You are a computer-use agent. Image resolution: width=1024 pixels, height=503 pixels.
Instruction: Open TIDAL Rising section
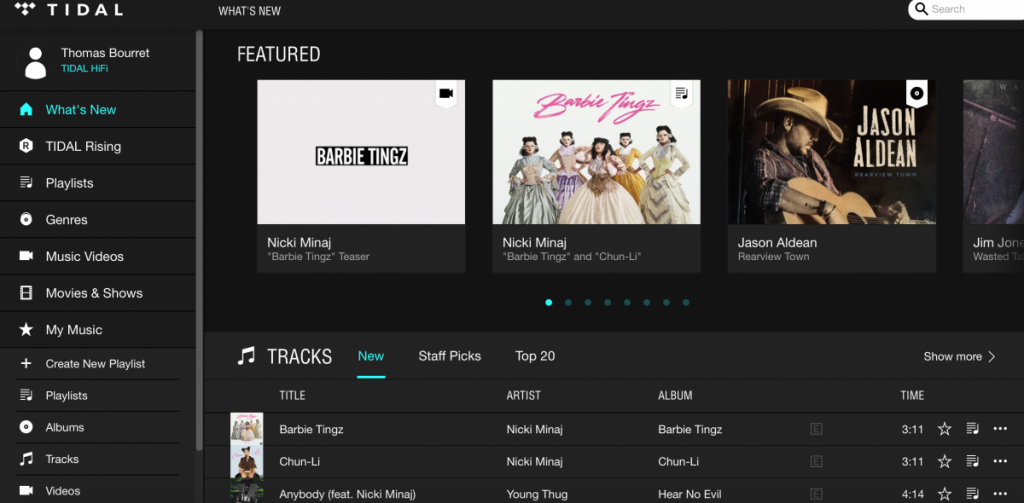pyautogui.click(x=83, y=146)
